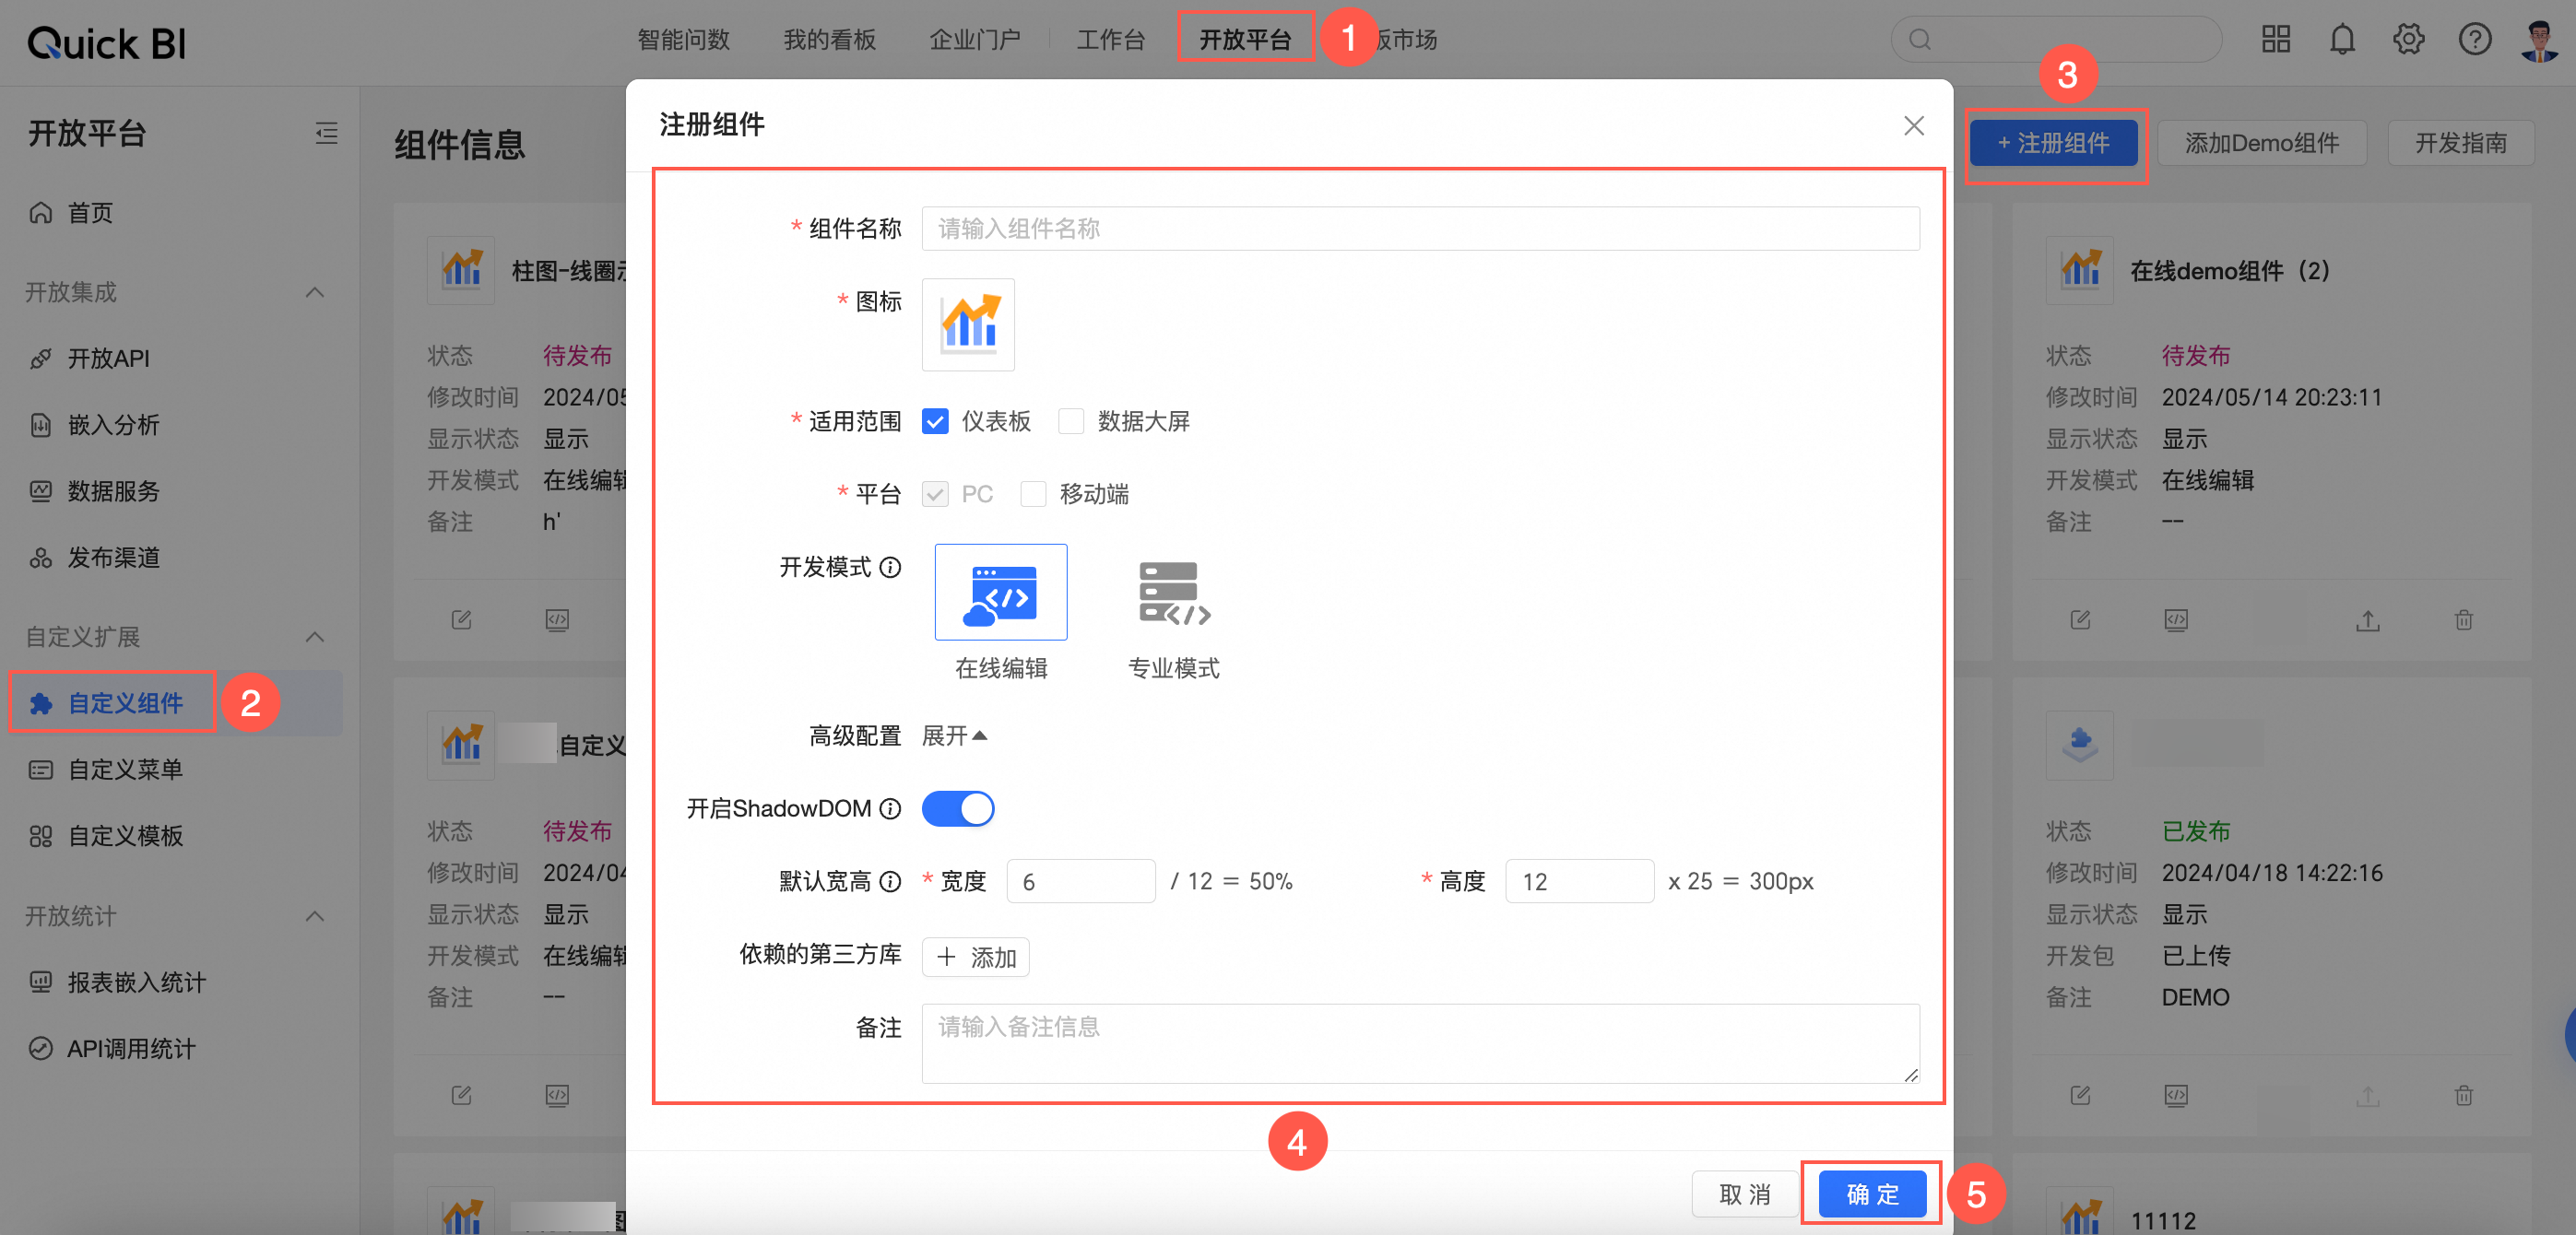Open the 智能问数 tab
Viewport: 2576px width, 1235px height.
(x=684, y=39)
